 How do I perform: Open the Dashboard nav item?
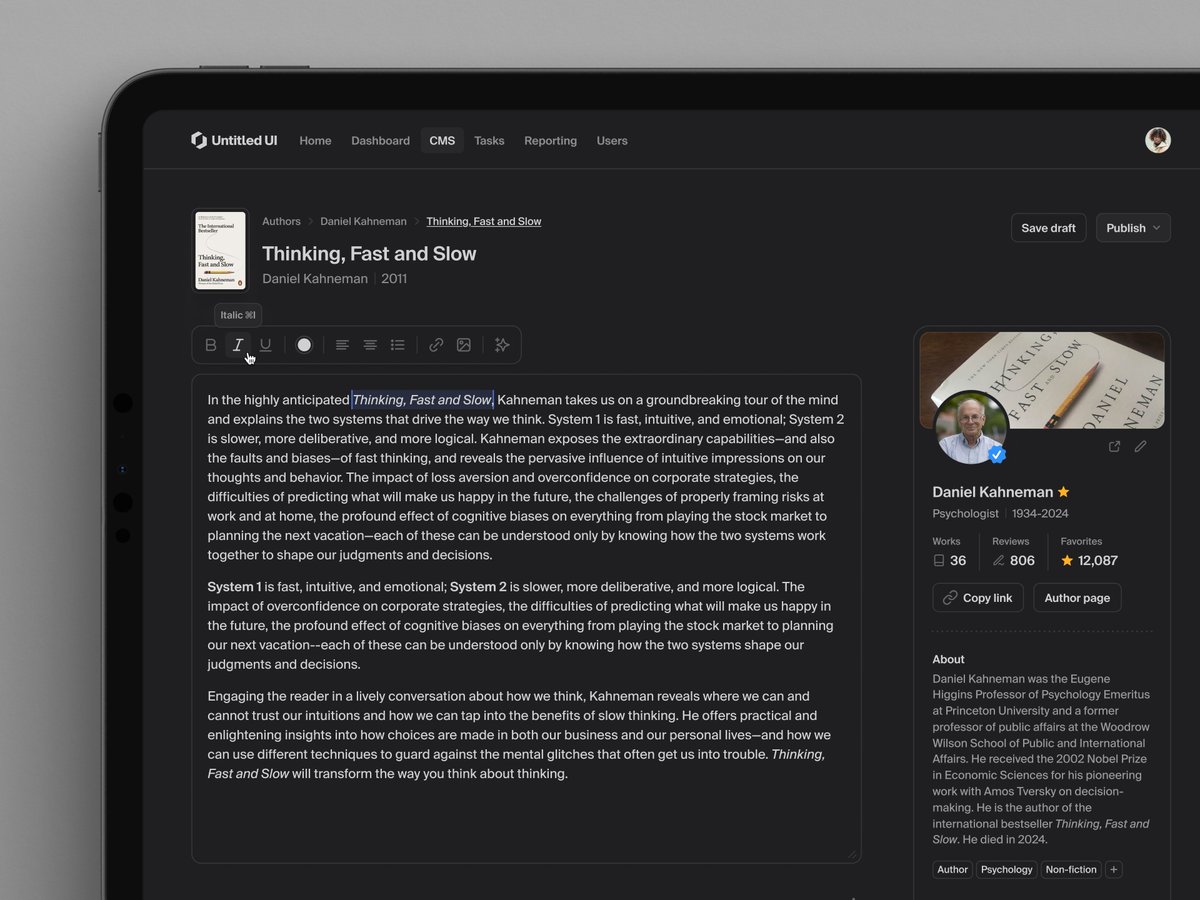click(x=380, y=141)
